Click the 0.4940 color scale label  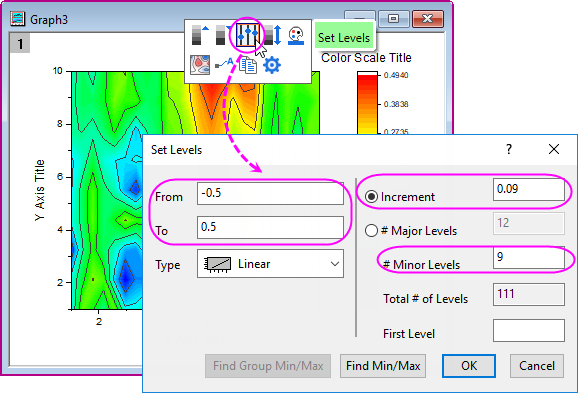pyautogui.click(x=396, y=75)
